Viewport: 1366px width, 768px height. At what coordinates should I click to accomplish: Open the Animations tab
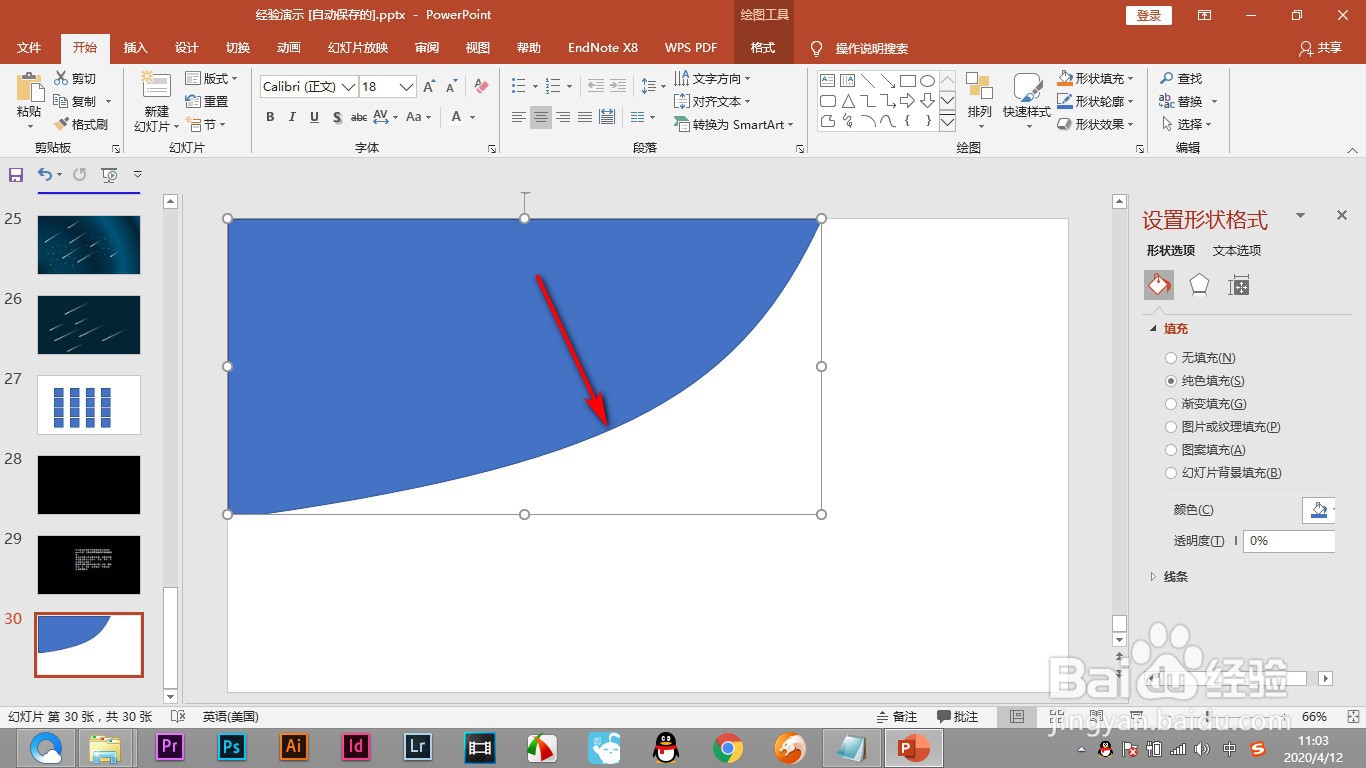click(x=289, y=48)
